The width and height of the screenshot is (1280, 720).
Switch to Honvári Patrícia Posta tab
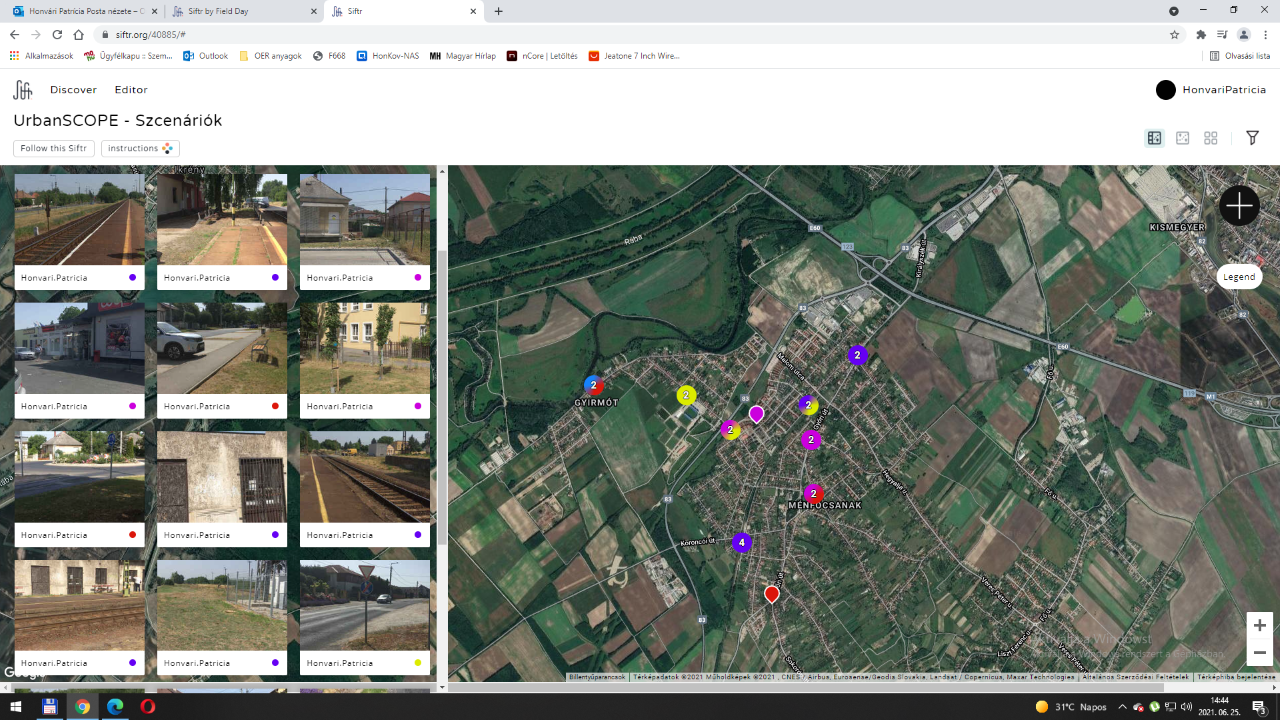pyautogui.click(x=84, y=11)
